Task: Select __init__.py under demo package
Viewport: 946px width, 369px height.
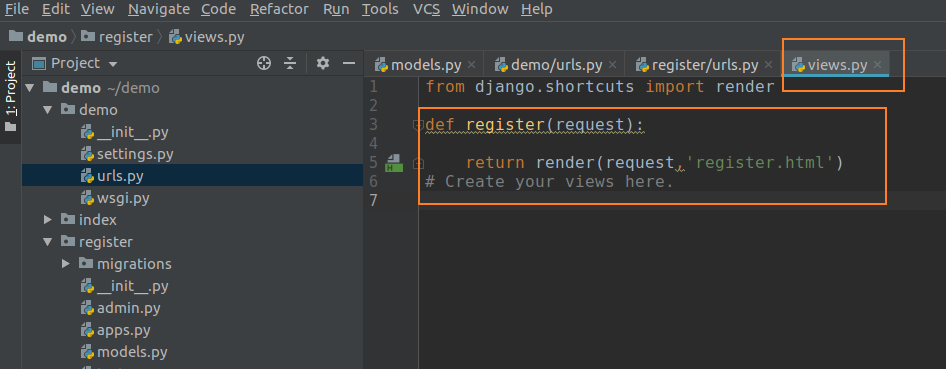Action: click(x=192, y=132)
